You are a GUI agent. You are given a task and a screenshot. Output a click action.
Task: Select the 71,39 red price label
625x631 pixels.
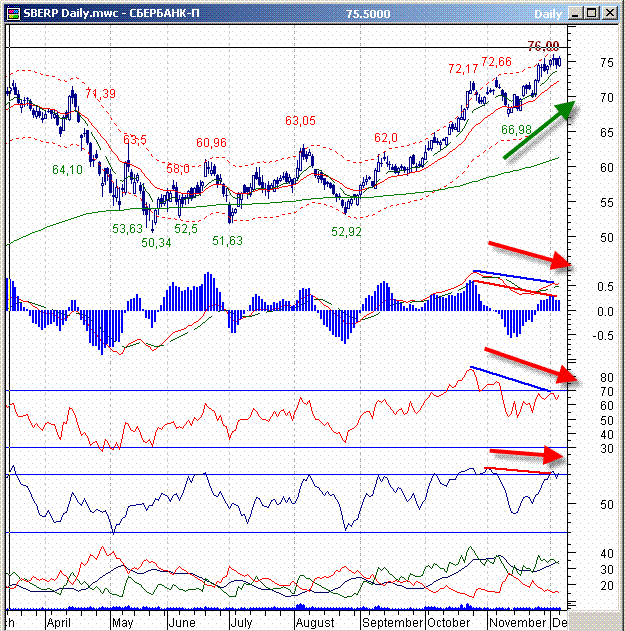pyautogui.click(x=100, y=93)
